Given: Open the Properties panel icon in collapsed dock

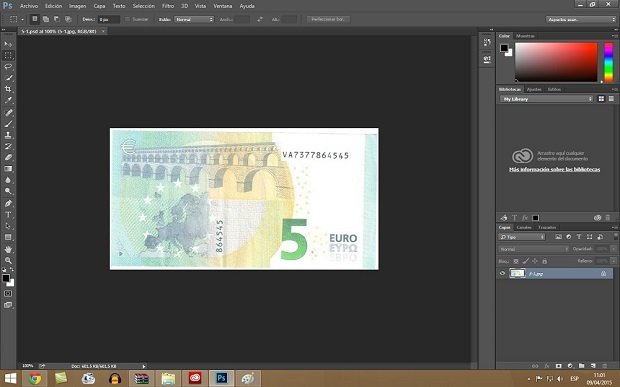Looking at the screenshot, I should pos(487,59).
